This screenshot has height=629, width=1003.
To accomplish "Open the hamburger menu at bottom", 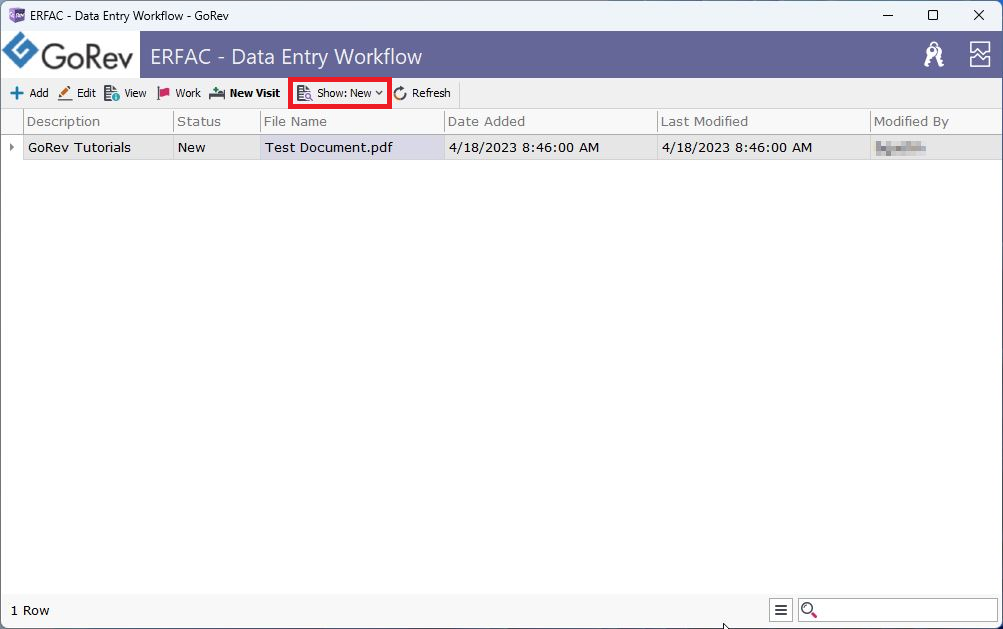I will click(780, 610).
